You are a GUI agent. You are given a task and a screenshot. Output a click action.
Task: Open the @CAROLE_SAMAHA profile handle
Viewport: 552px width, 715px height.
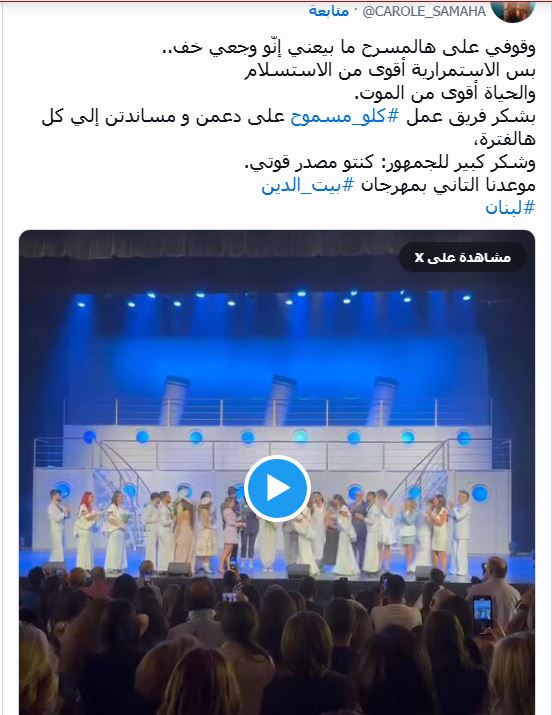pyautogui.click(x=424, y=11)
